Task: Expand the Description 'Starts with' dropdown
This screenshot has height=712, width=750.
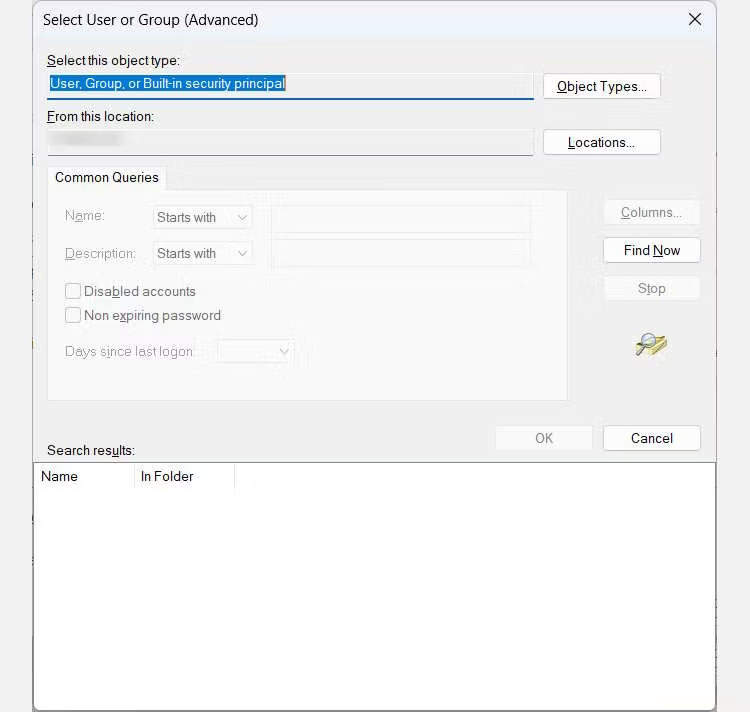Action: pyautogui.click(x=203, y=253)
